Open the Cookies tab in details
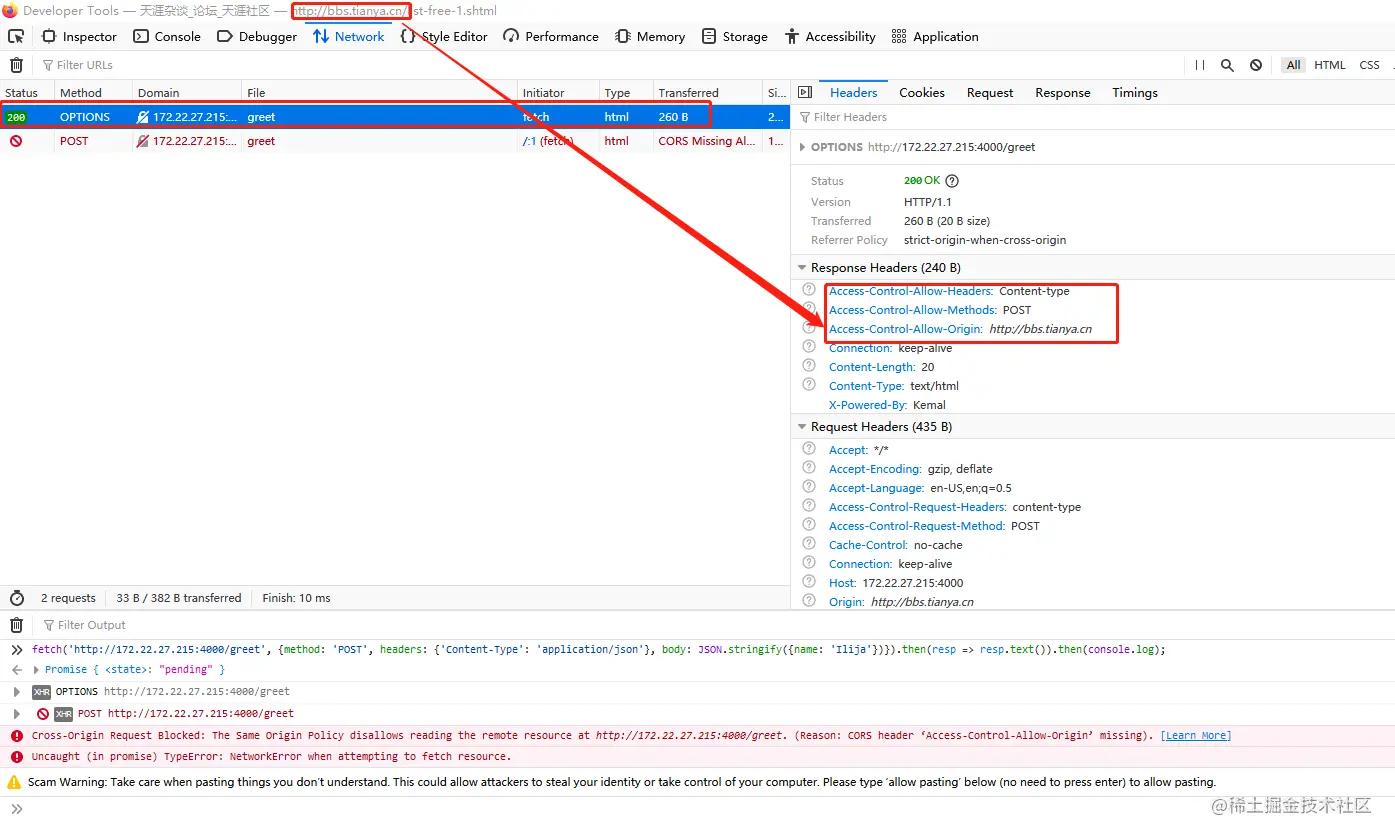Image resolution: width=1395 pixels, height=838 pixels. coord(921,92)
